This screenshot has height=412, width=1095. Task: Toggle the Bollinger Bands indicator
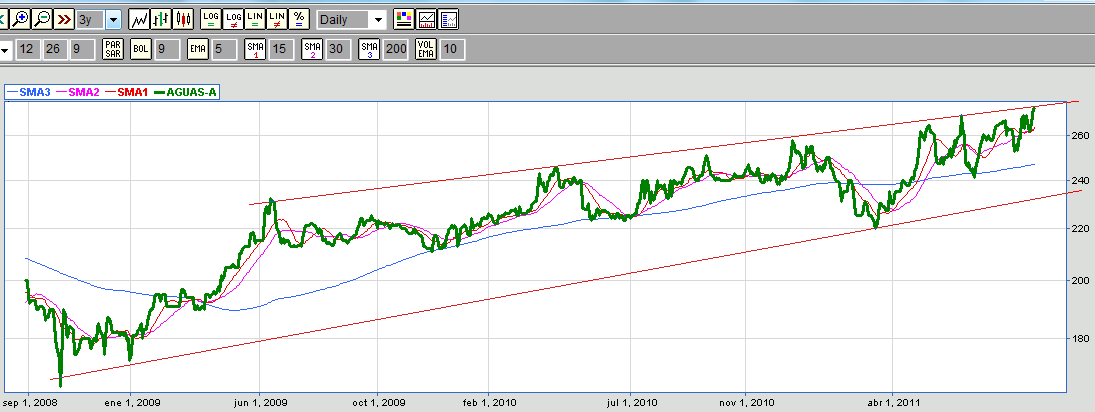click(x=141, y=48)
